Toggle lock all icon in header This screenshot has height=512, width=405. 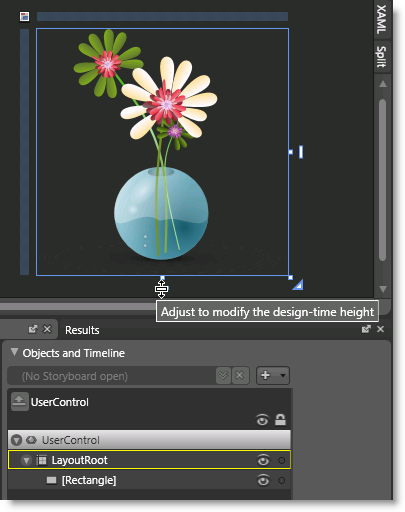280,420
